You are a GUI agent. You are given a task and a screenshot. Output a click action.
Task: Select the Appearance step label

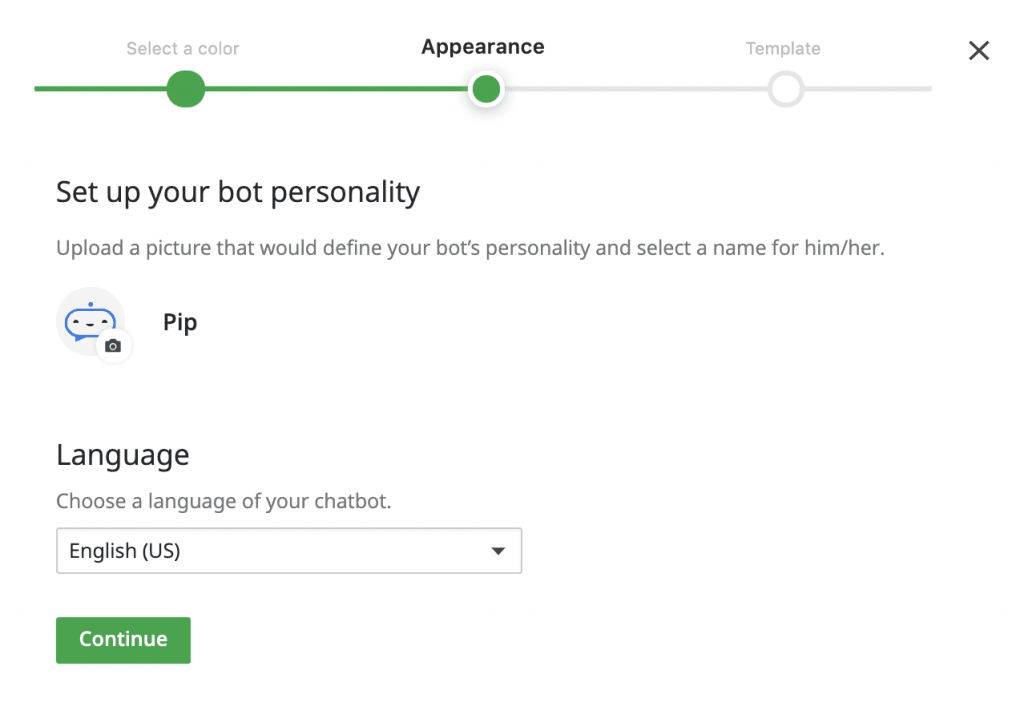coord(483,47)
